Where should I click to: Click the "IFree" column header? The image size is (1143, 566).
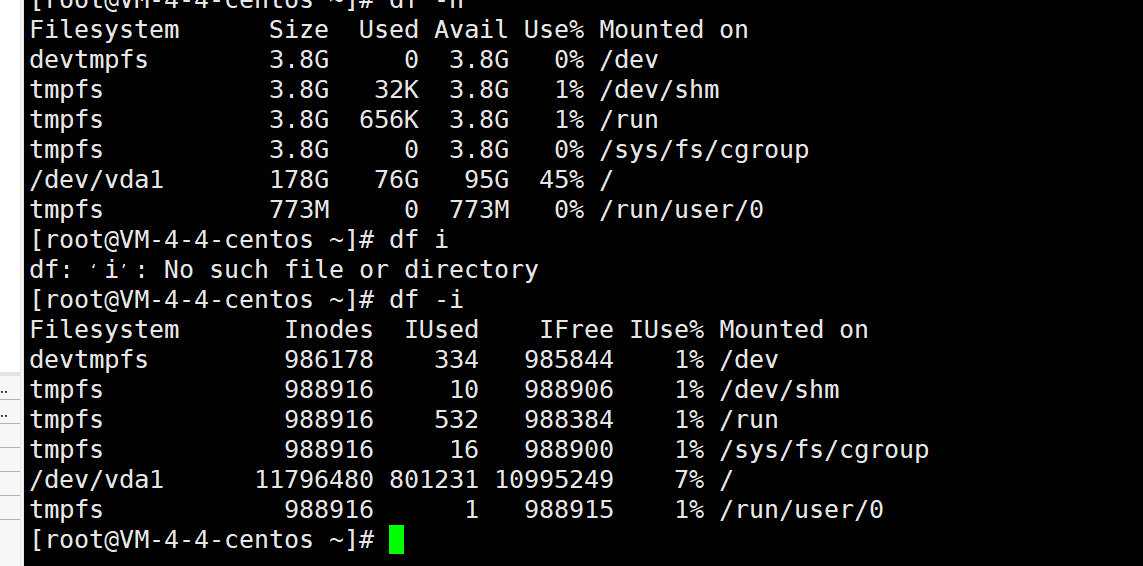coord(576,330)
